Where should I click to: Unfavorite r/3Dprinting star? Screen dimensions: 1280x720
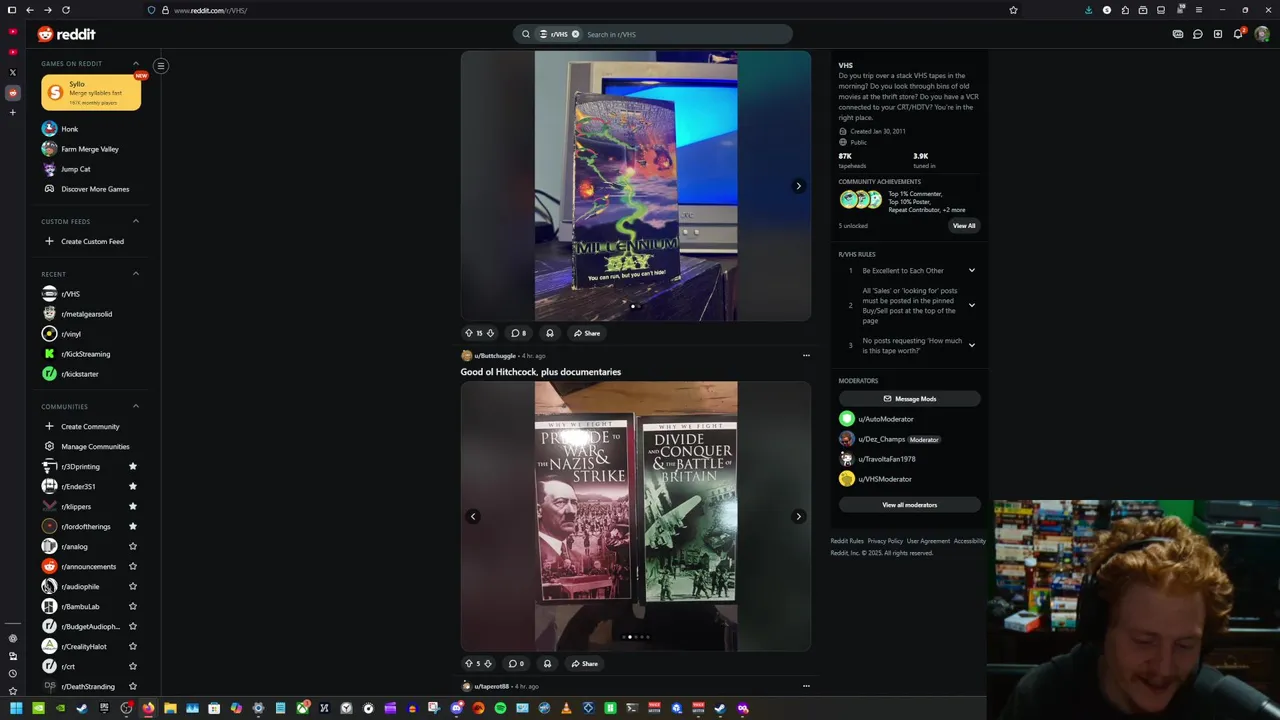(132, 466)
